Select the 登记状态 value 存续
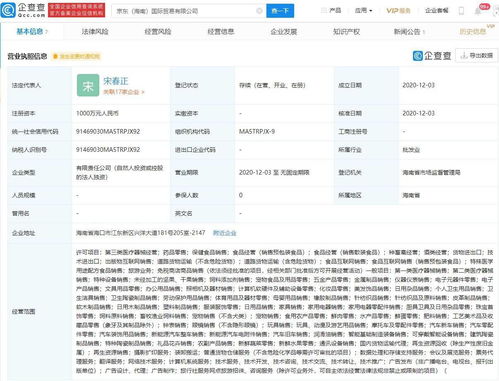499x381 pixels. click(x=272, y=85)
